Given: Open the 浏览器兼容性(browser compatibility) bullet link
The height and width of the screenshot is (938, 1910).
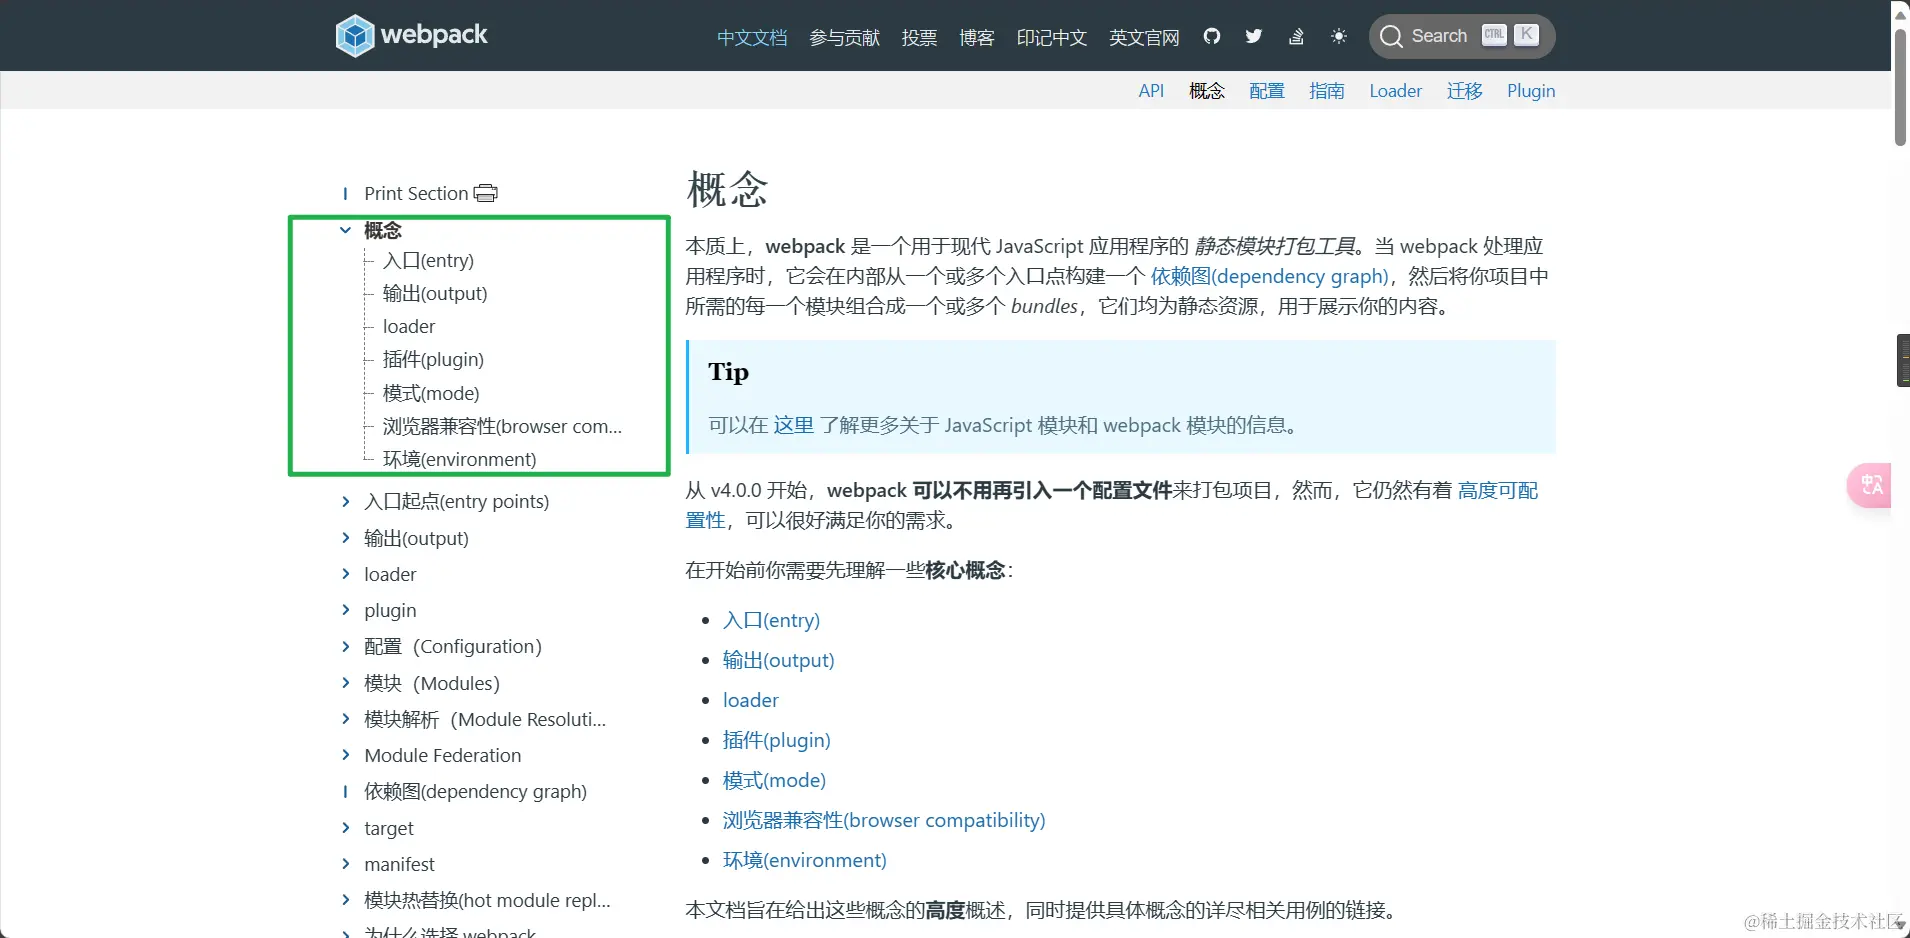Looking at the screenshot, I should point(884,820).
